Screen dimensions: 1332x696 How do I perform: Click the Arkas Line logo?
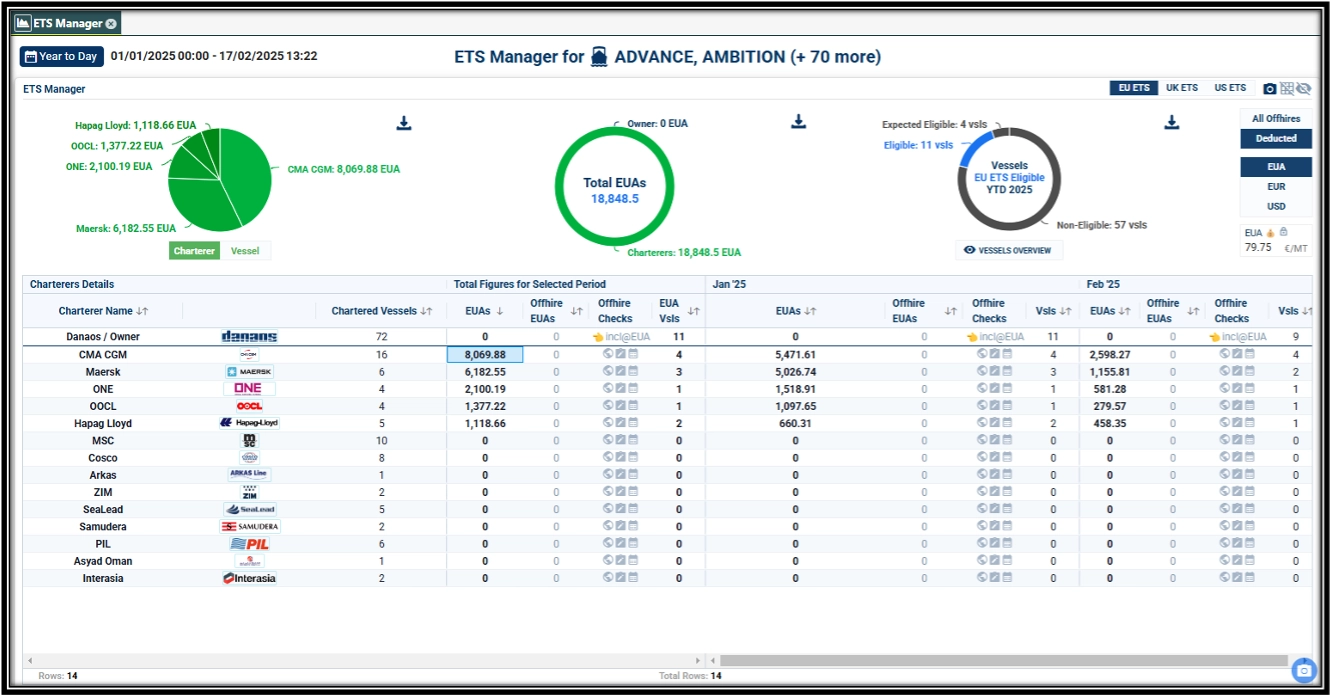pos(249,474)
